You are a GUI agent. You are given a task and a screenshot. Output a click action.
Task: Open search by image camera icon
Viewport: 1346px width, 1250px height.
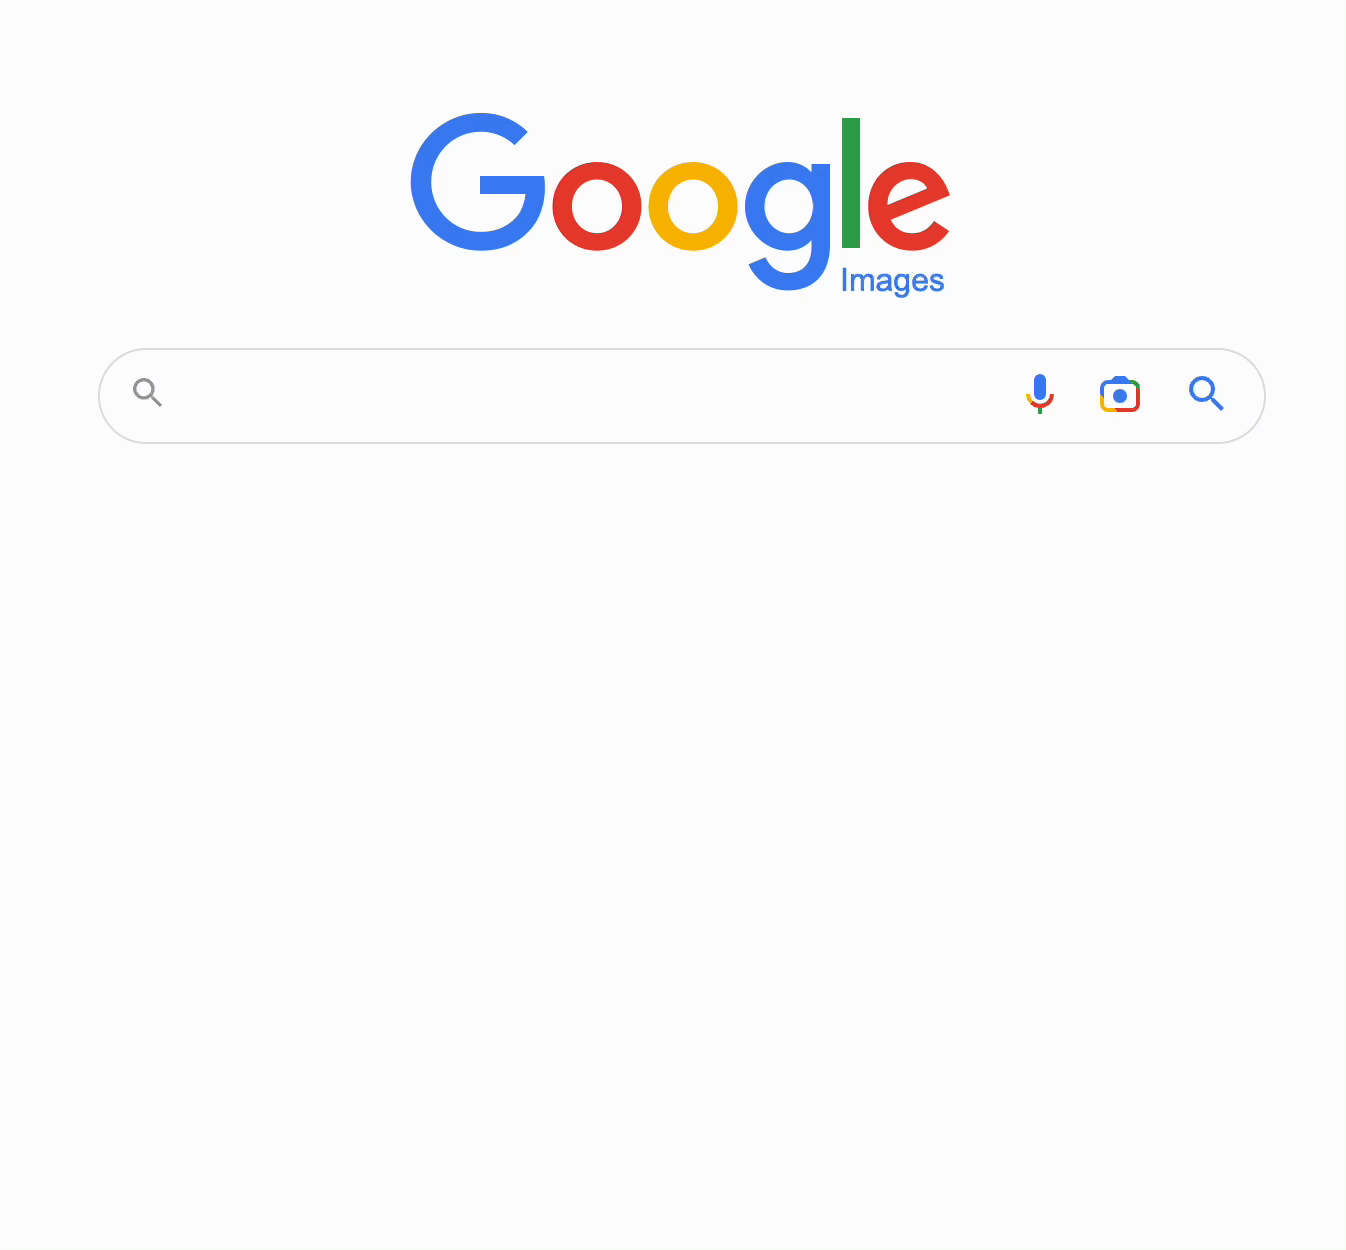pos(1120,395)
